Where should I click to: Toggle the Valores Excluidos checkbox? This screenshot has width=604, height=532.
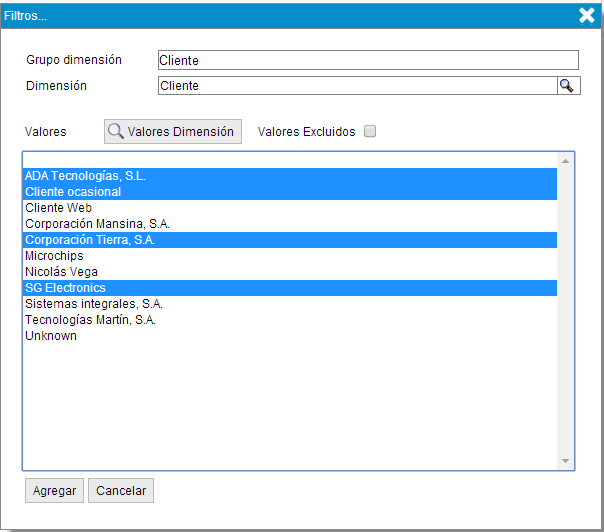[370, 131]
